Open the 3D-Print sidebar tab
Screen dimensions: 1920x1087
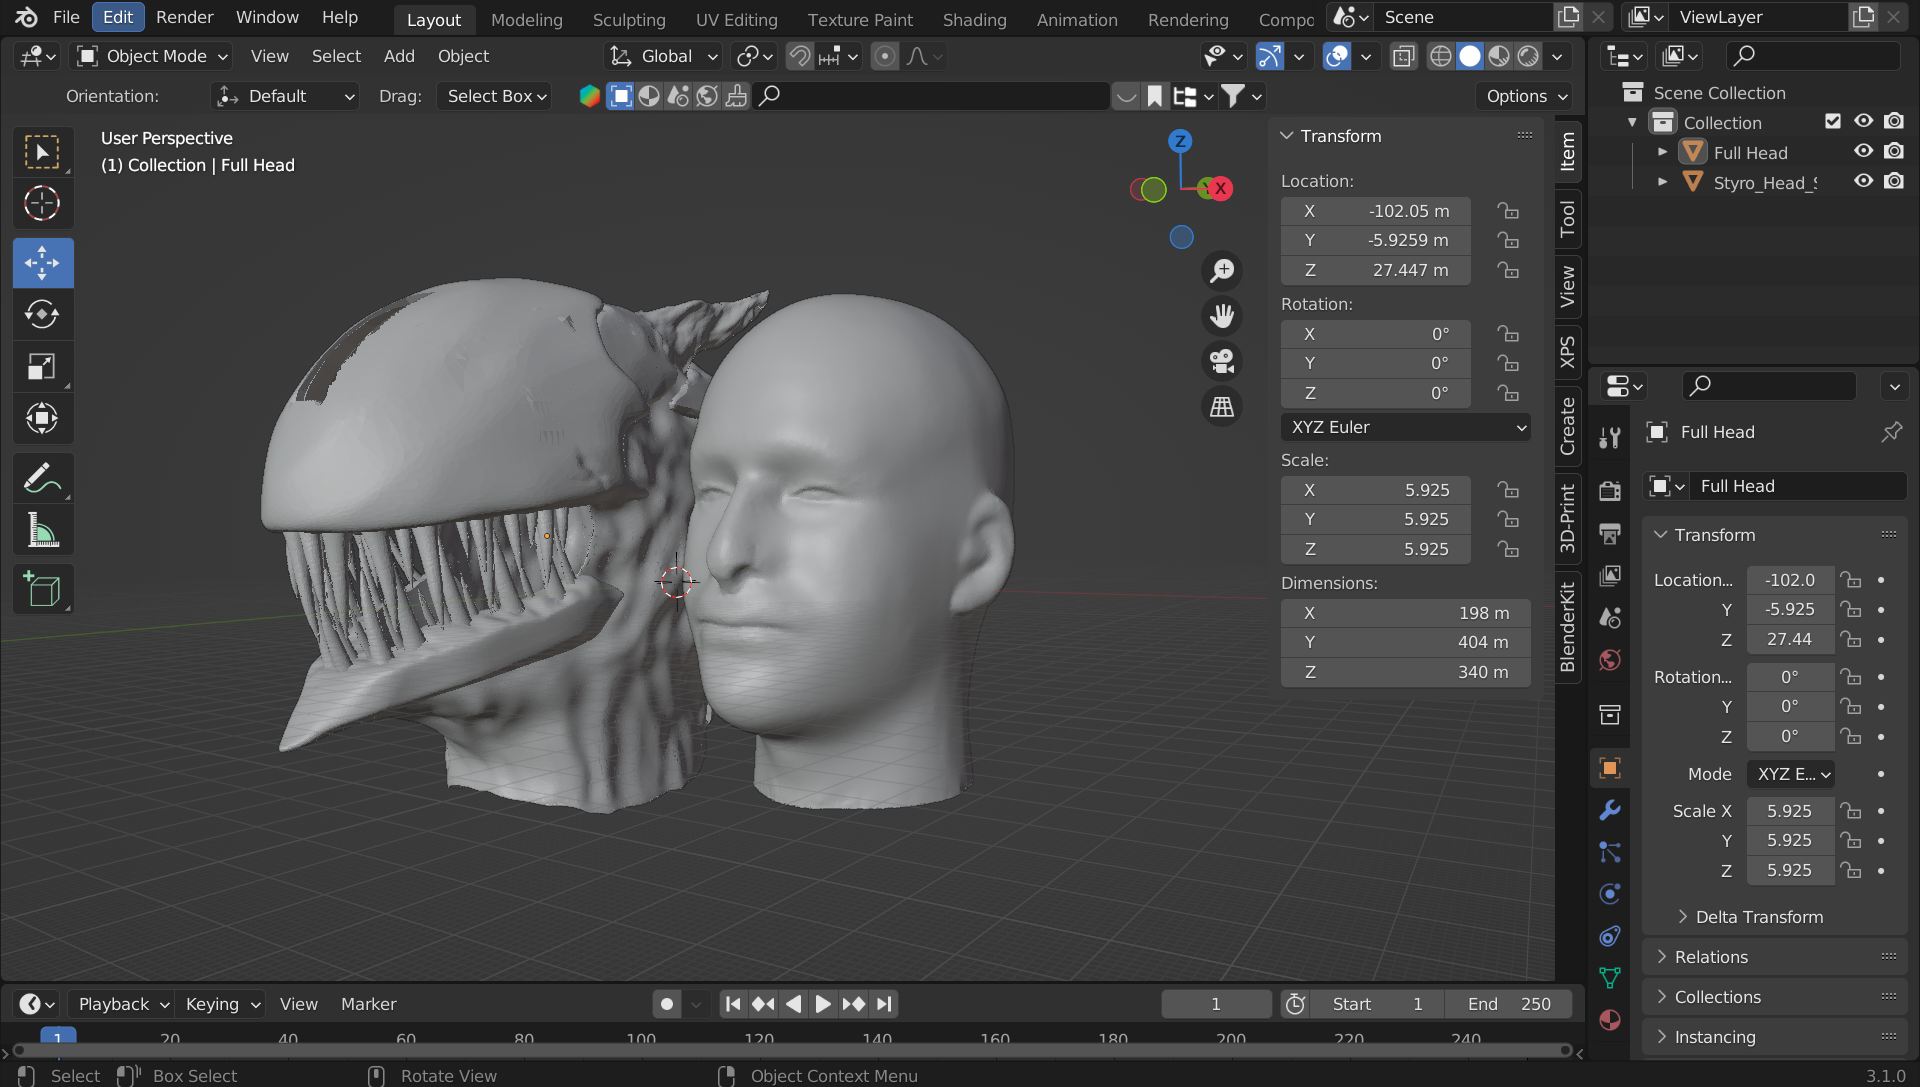click(1568, 517)
